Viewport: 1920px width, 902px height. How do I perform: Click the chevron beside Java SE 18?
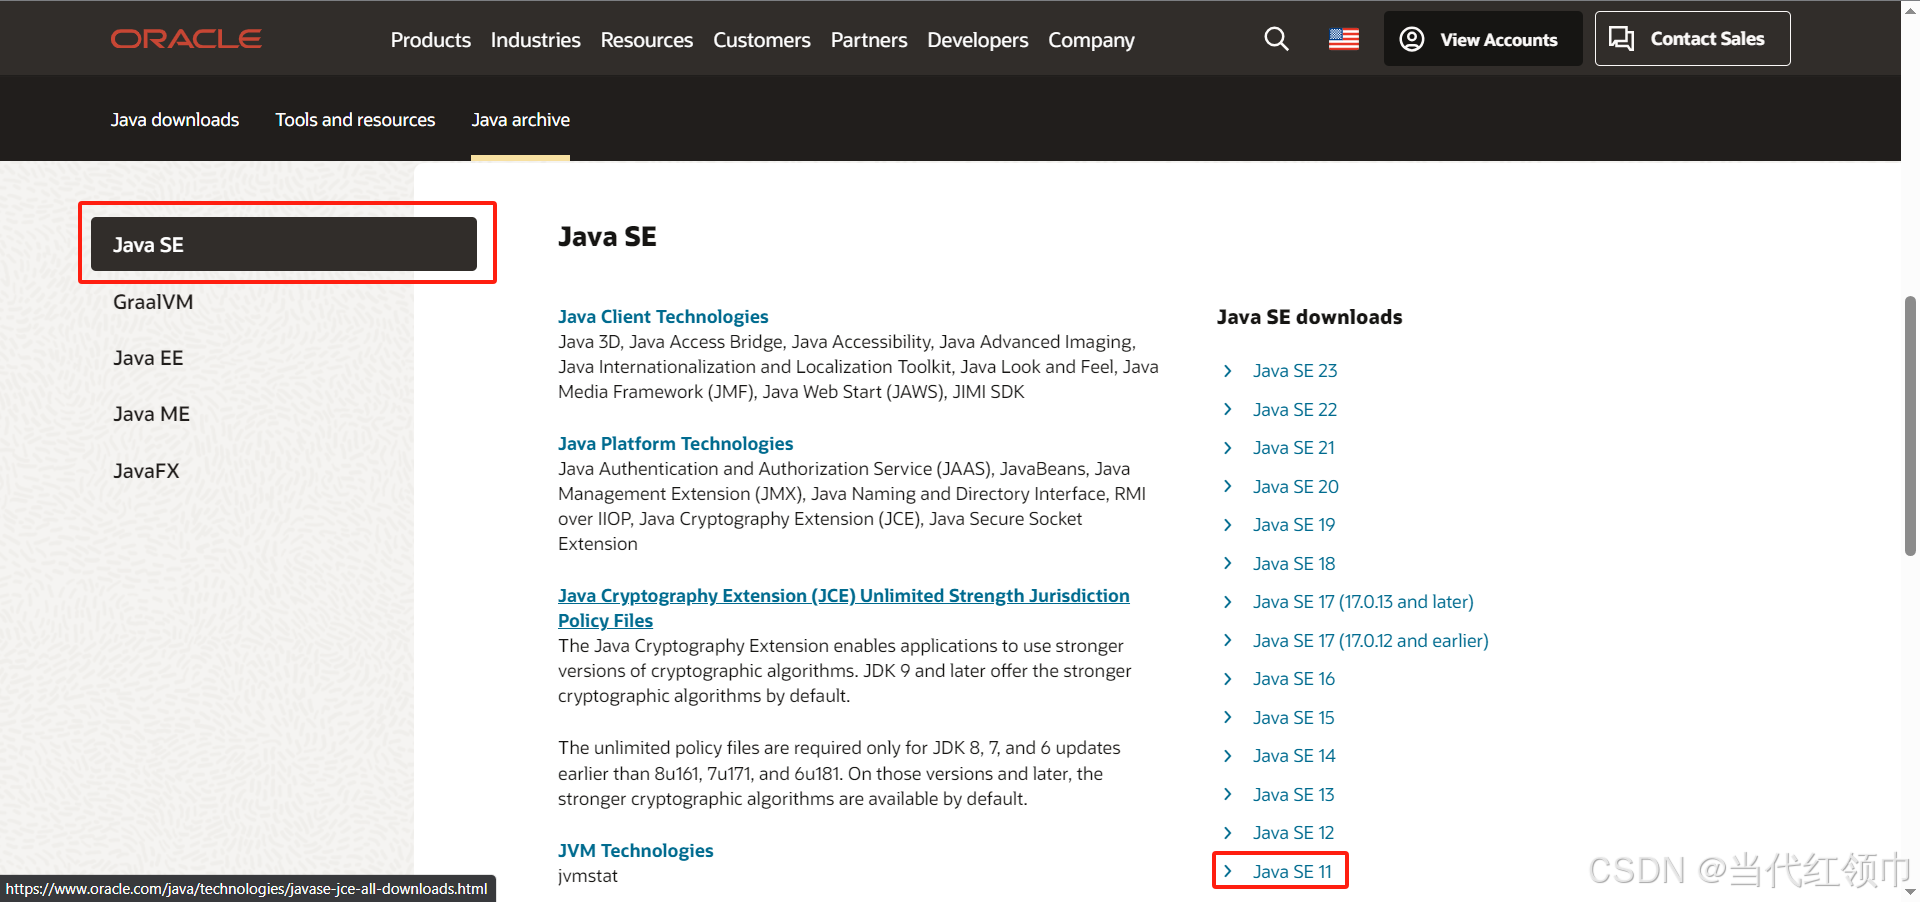(x=1228, y=564)
